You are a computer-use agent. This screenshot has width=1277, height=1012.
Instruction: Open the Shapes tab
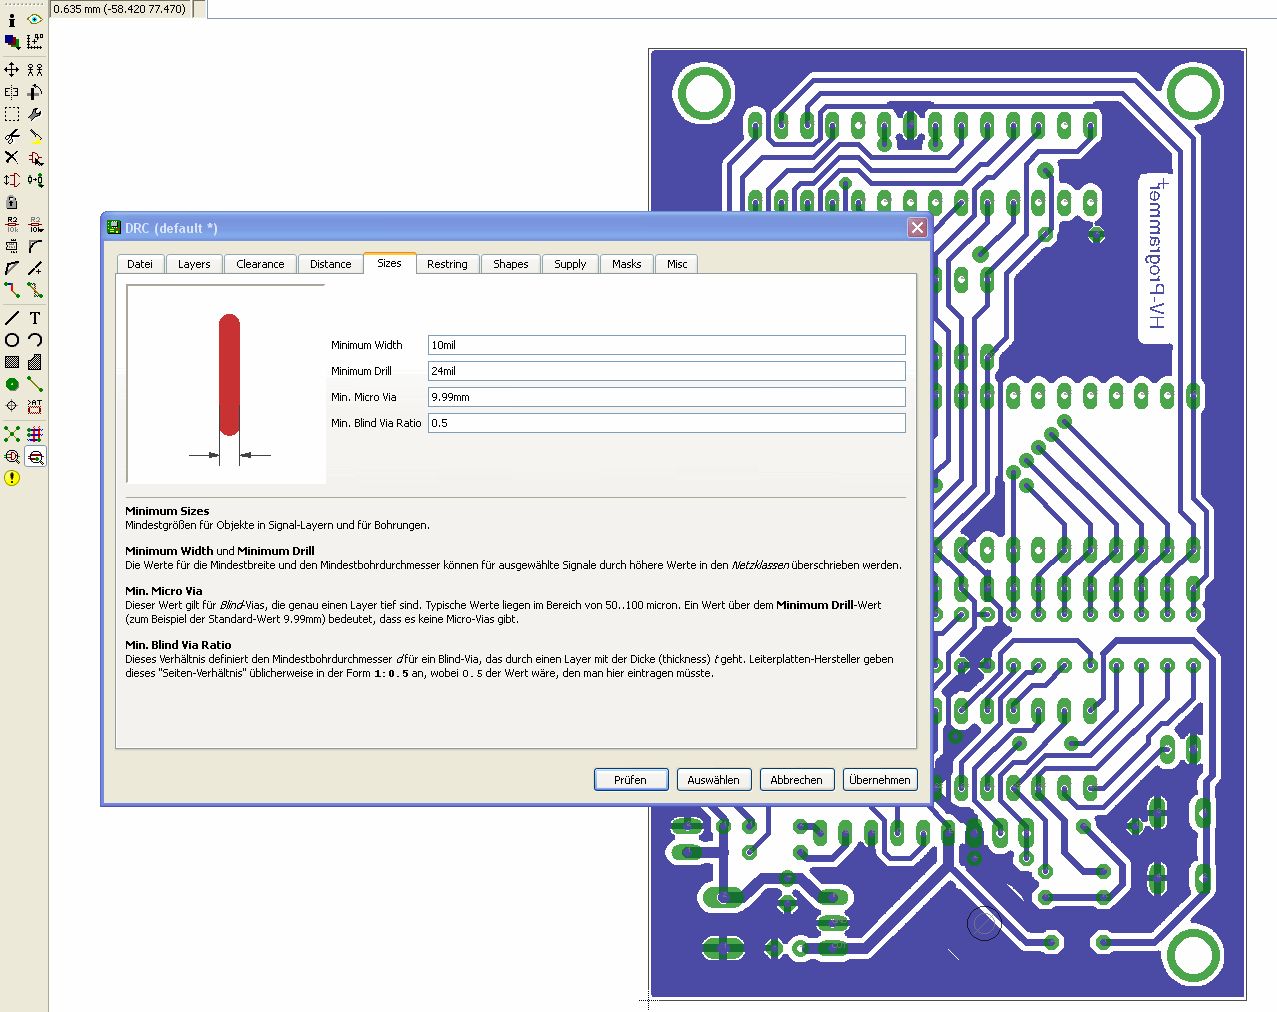tap(510, 264)
